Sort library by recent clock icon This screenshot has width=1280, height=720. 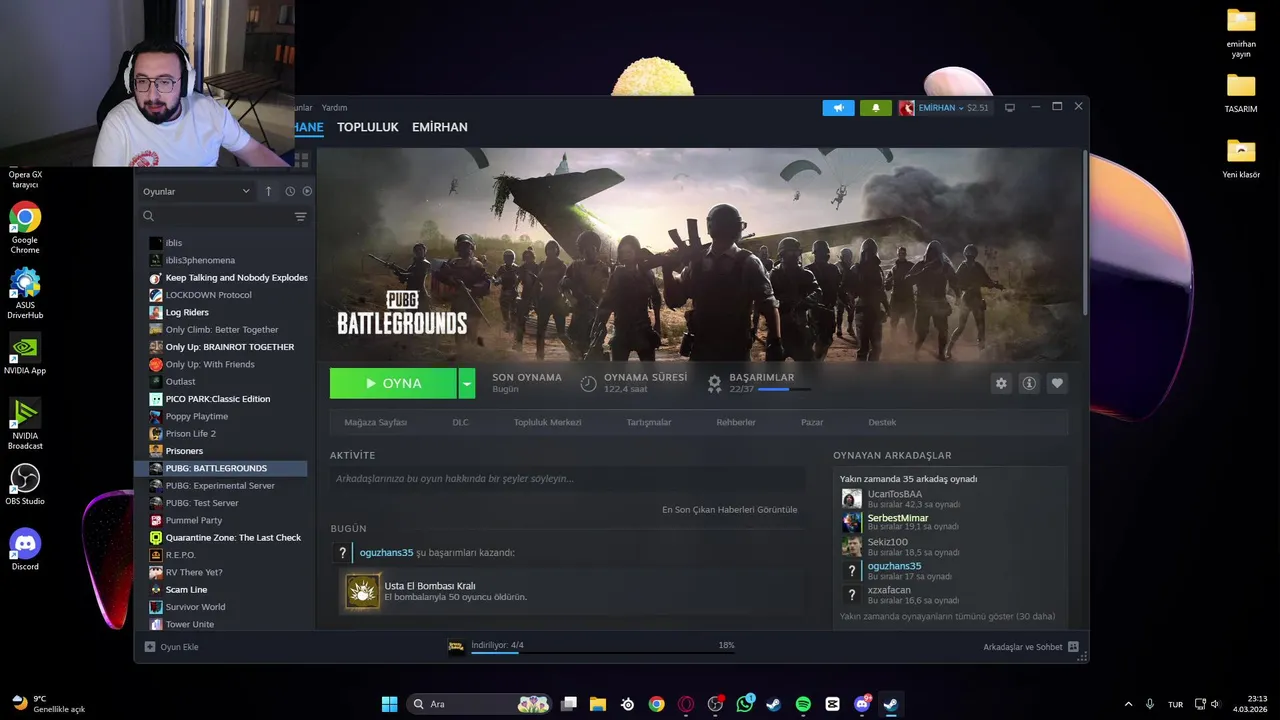coord(290,191)
